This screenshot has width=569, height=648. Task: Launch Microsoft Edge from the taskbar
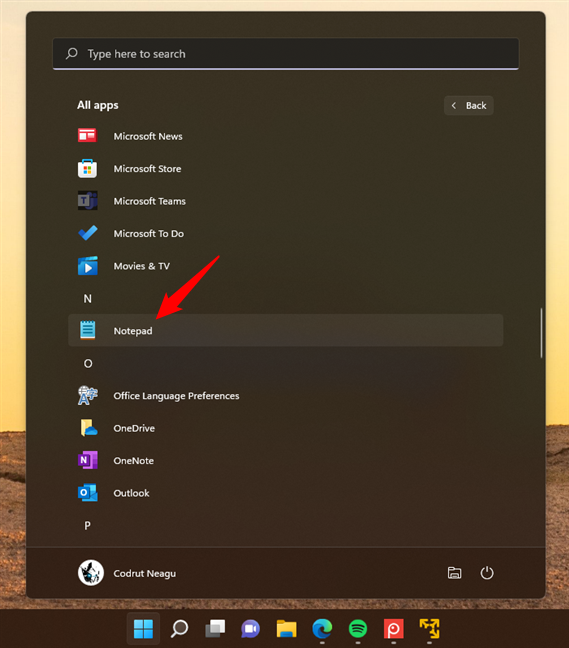[322, 629]
